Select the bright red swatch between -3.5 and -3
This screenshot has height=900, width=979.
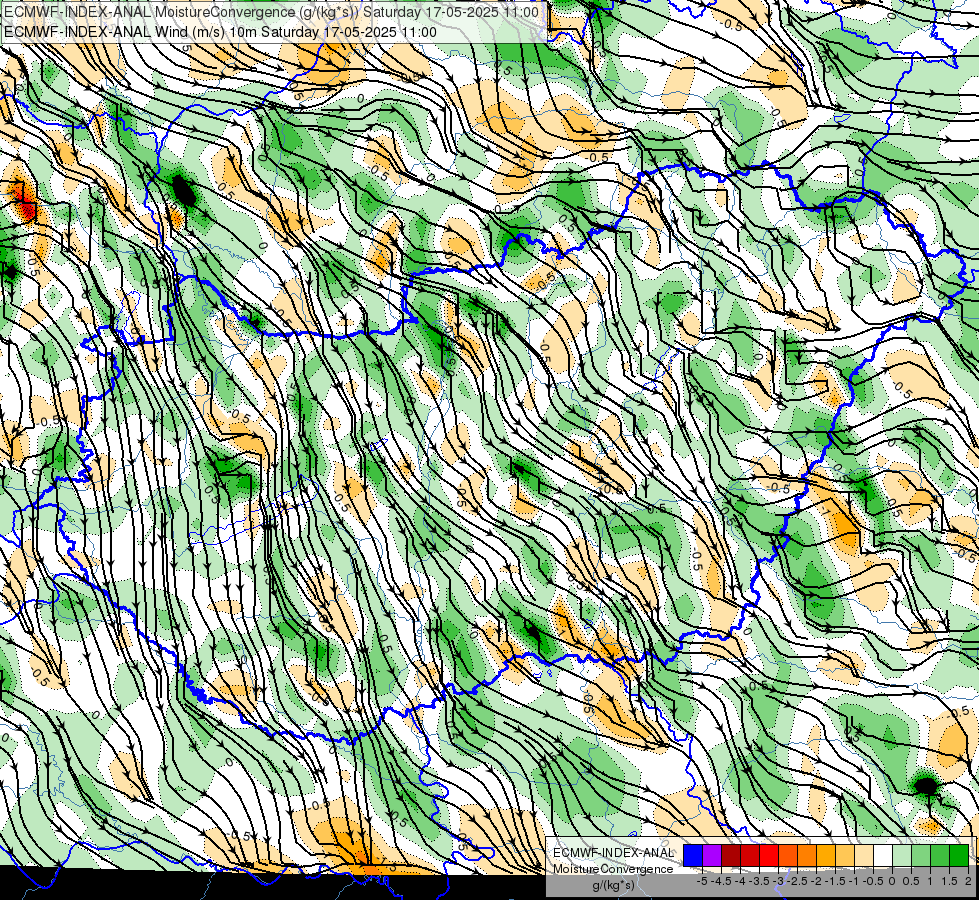tap(769, 855)
